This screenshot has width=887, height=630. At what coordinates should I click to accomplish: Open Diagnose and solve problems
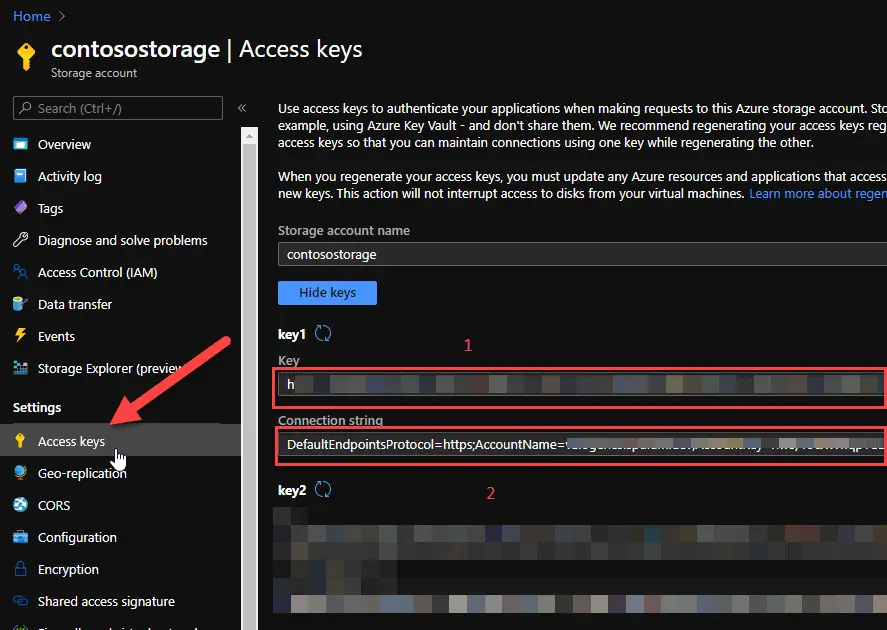click(x=122, y=240)
